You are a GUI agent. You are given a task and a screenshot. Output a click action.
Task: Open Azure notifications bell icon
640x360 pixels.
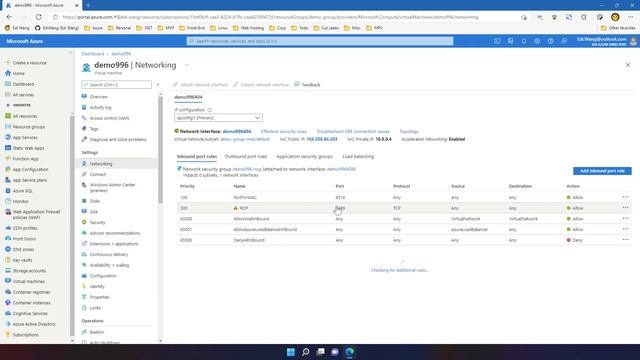(x=524, y=41)
